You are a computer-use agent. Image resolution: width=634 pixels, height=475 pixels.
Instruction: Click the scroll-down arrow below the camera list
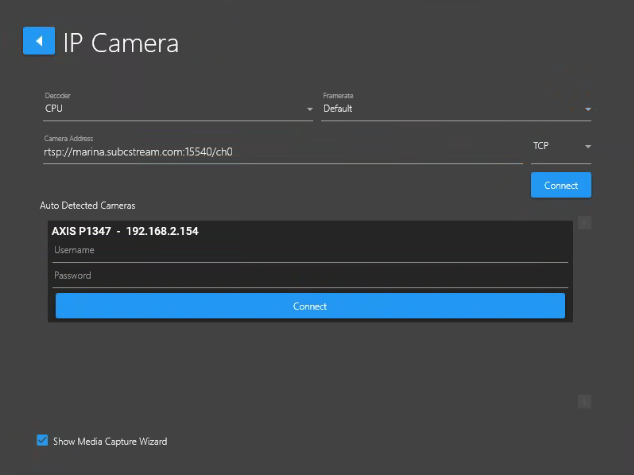tap(584, 401)
